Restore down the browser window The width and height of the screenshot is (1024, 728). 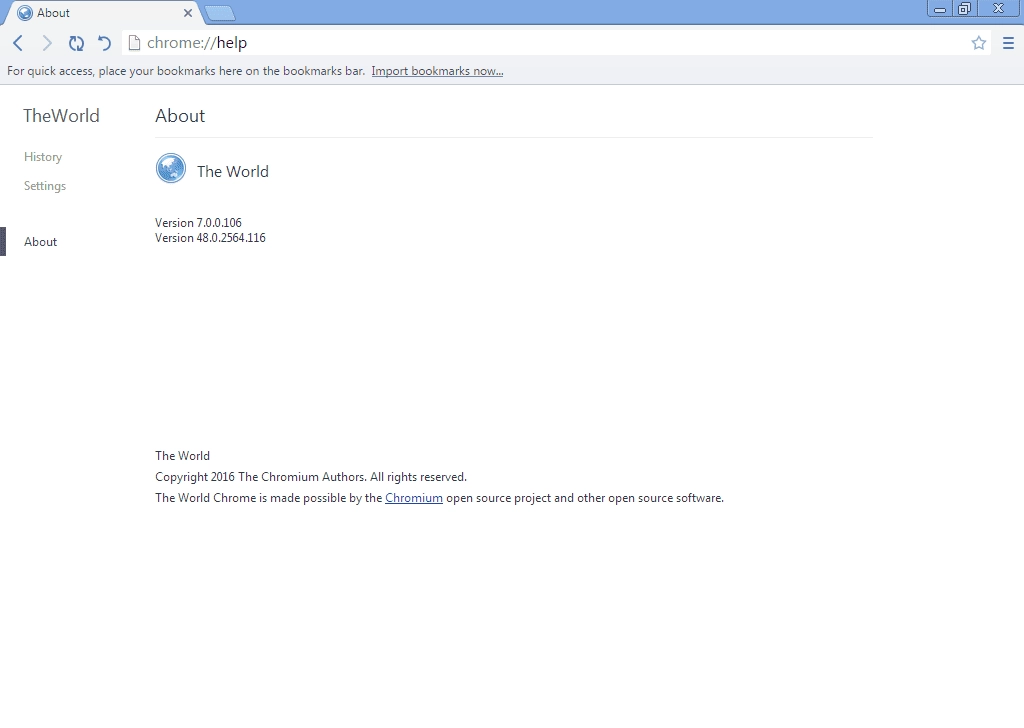tap(965, 8)
